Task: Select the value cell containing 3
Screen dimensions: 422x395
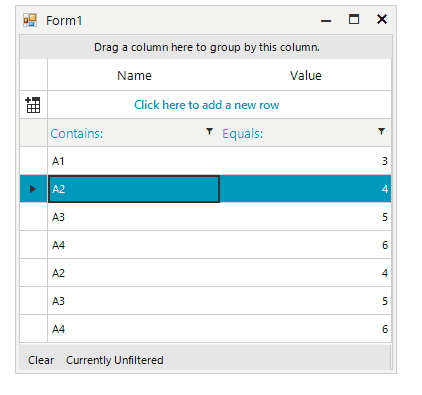Action: 306,161
